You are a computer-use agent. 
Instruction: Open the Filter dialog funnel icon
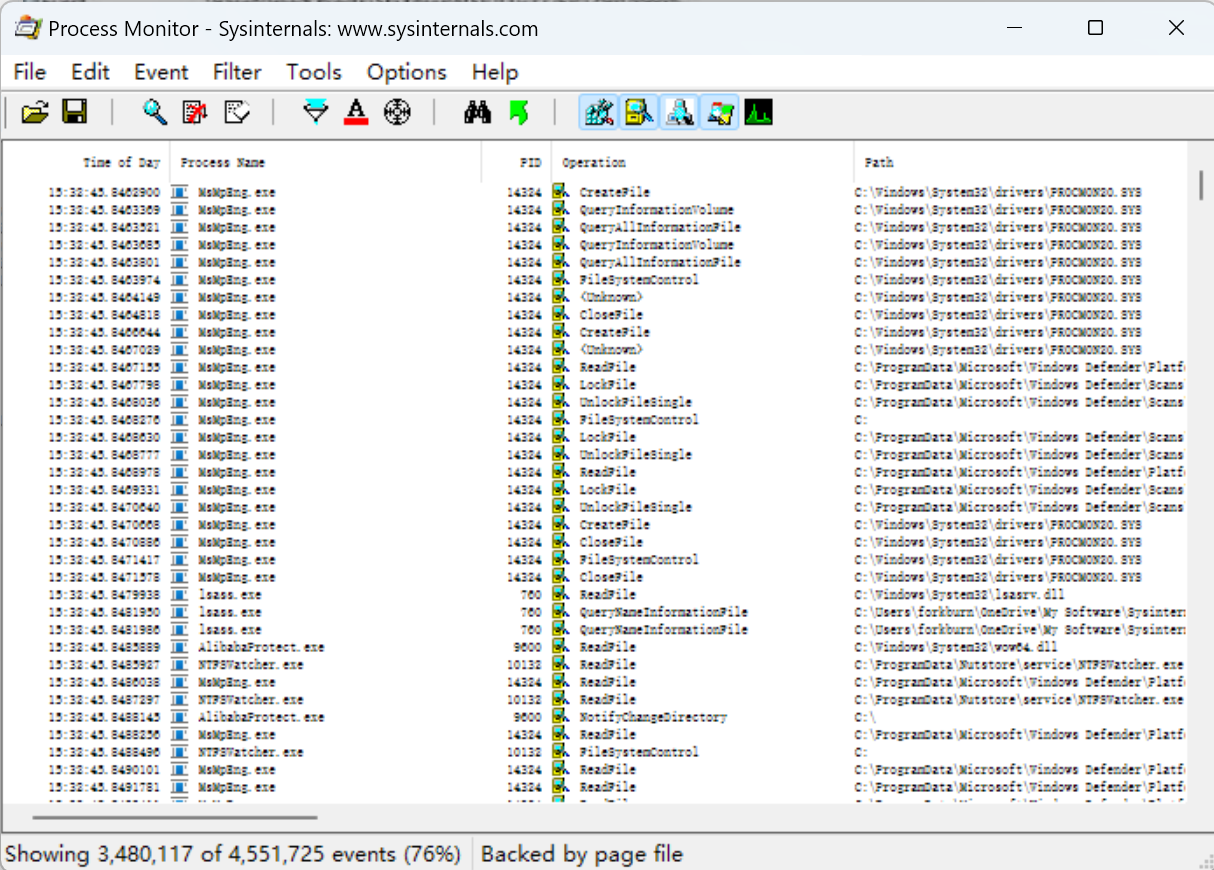coord(316,112)
